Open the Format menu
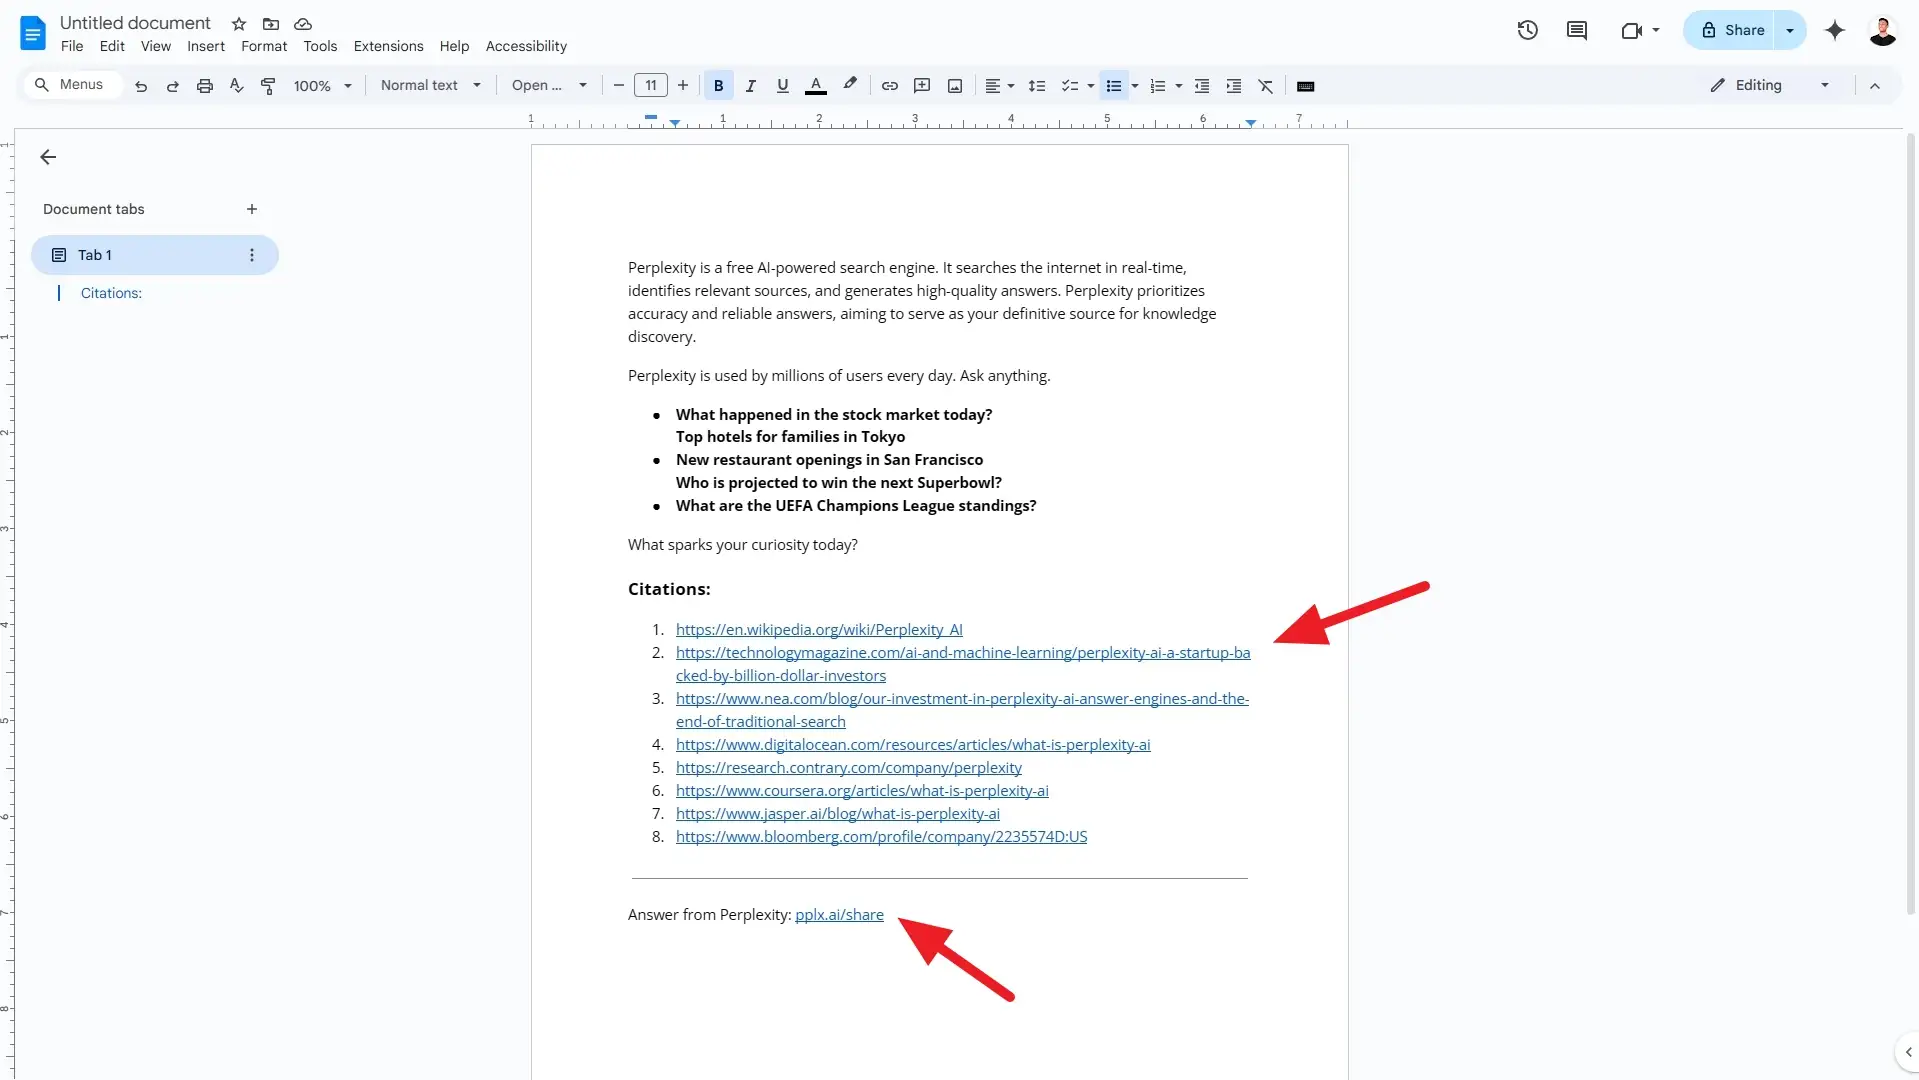 [264, 46]
